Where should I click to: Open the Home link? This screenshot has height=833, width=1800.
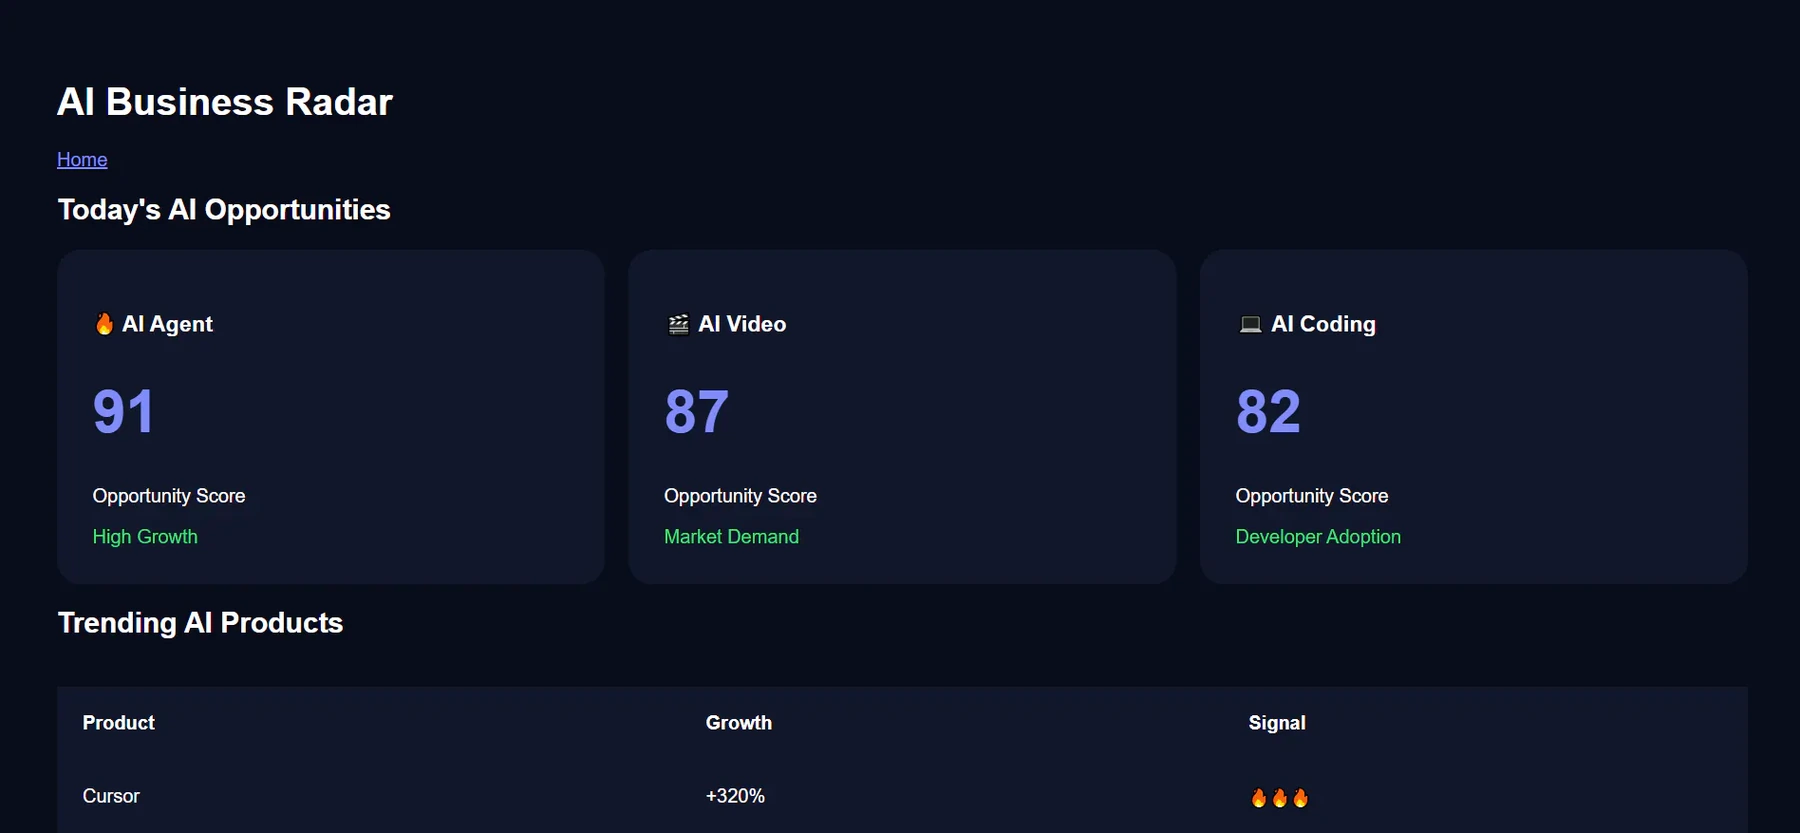[82, 160]
